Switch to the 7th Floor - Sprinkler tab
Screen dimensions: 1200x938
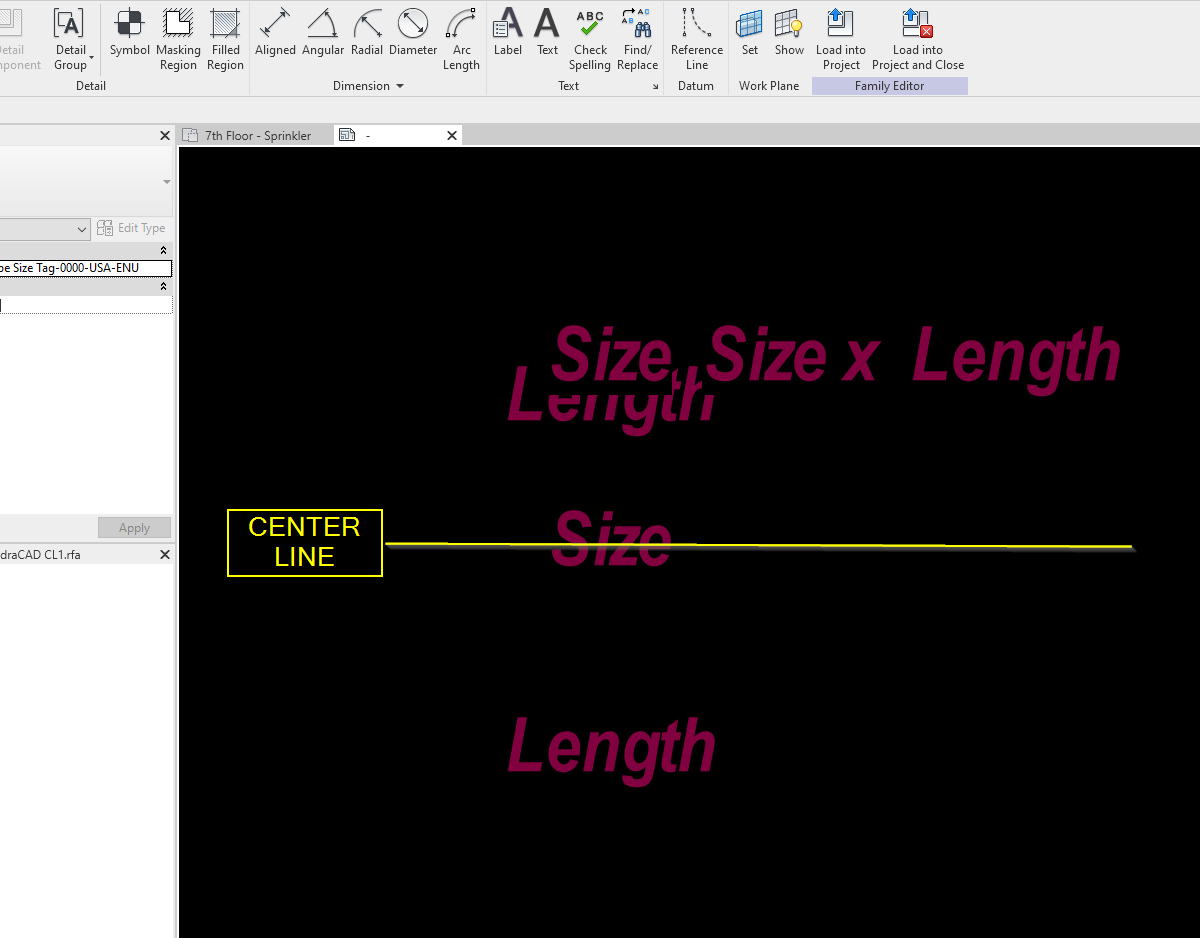click(255, 134)
